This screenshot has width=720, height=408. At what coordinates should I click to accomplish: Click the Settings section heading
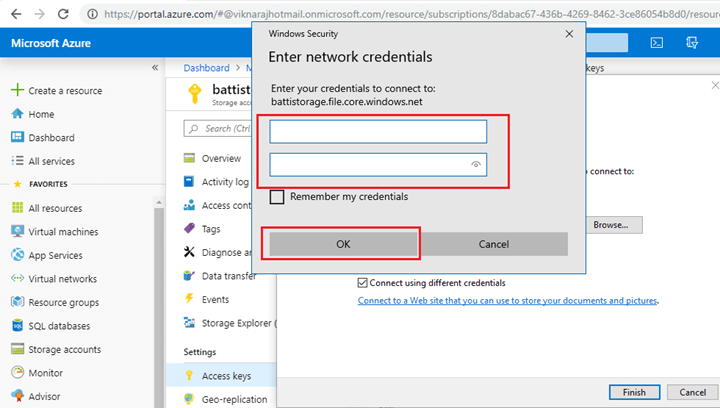click(x=200, y=352)
